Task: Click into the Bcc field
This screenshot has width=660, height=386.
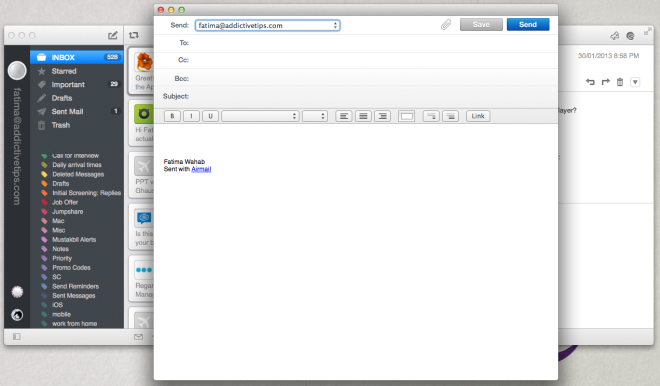Action: tap(373, 78)
